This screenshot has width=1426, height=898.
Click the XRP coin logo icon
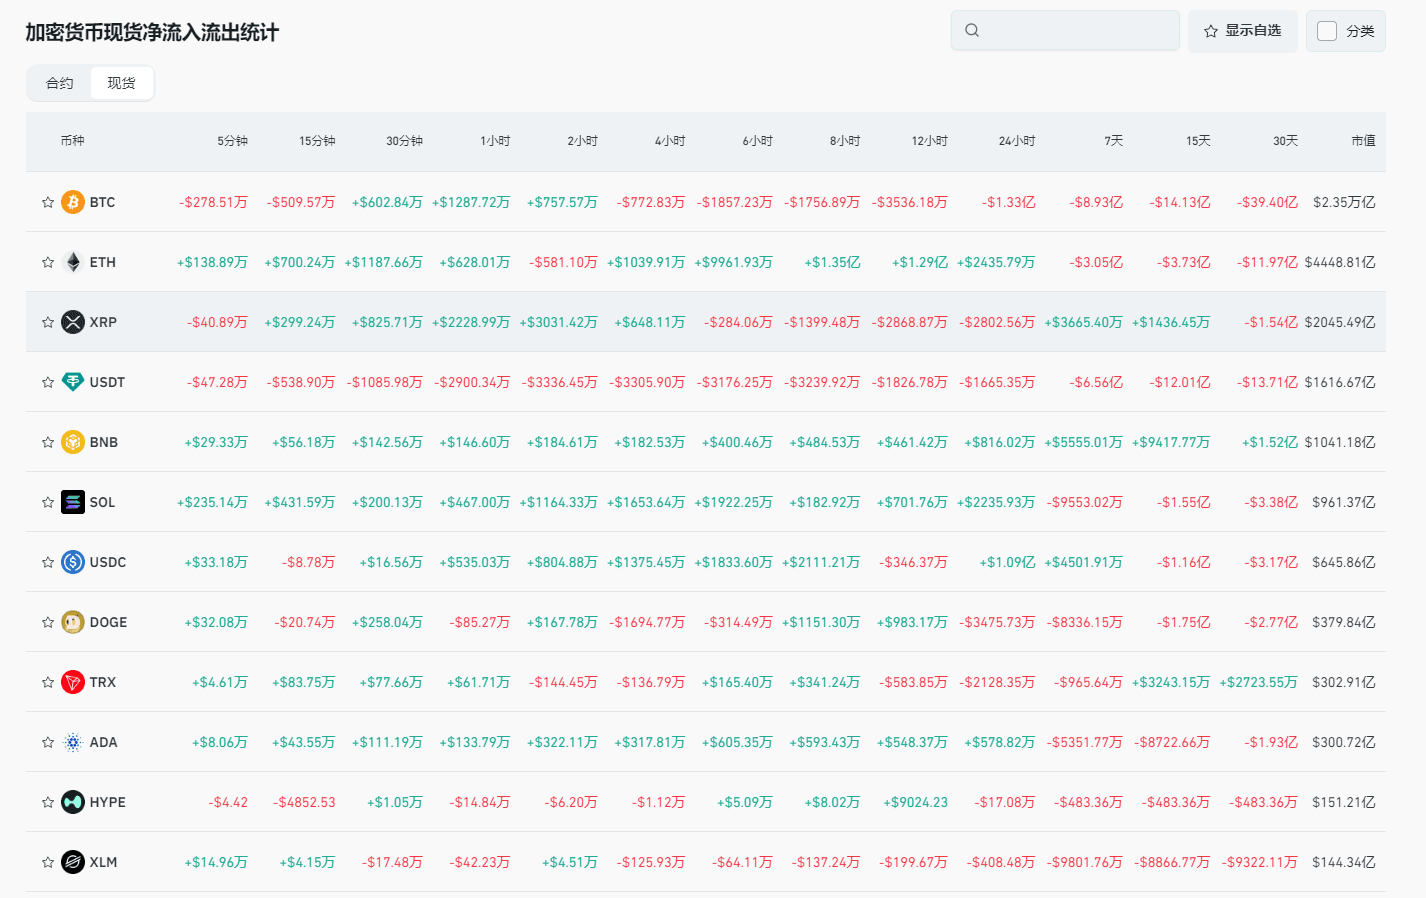(73, 322)
